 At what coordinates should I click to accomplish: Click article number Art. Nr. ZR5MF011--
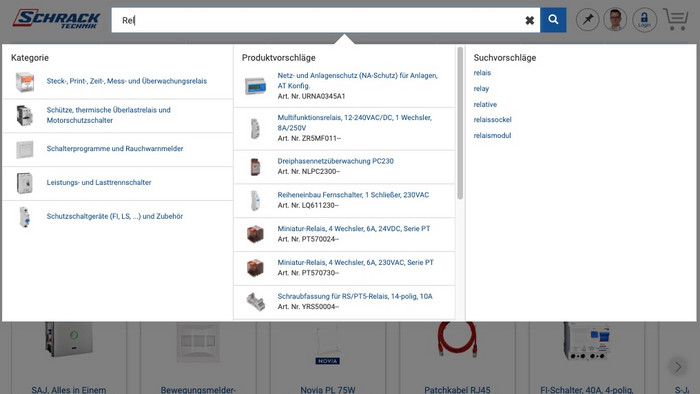click(x=309, y=139)
